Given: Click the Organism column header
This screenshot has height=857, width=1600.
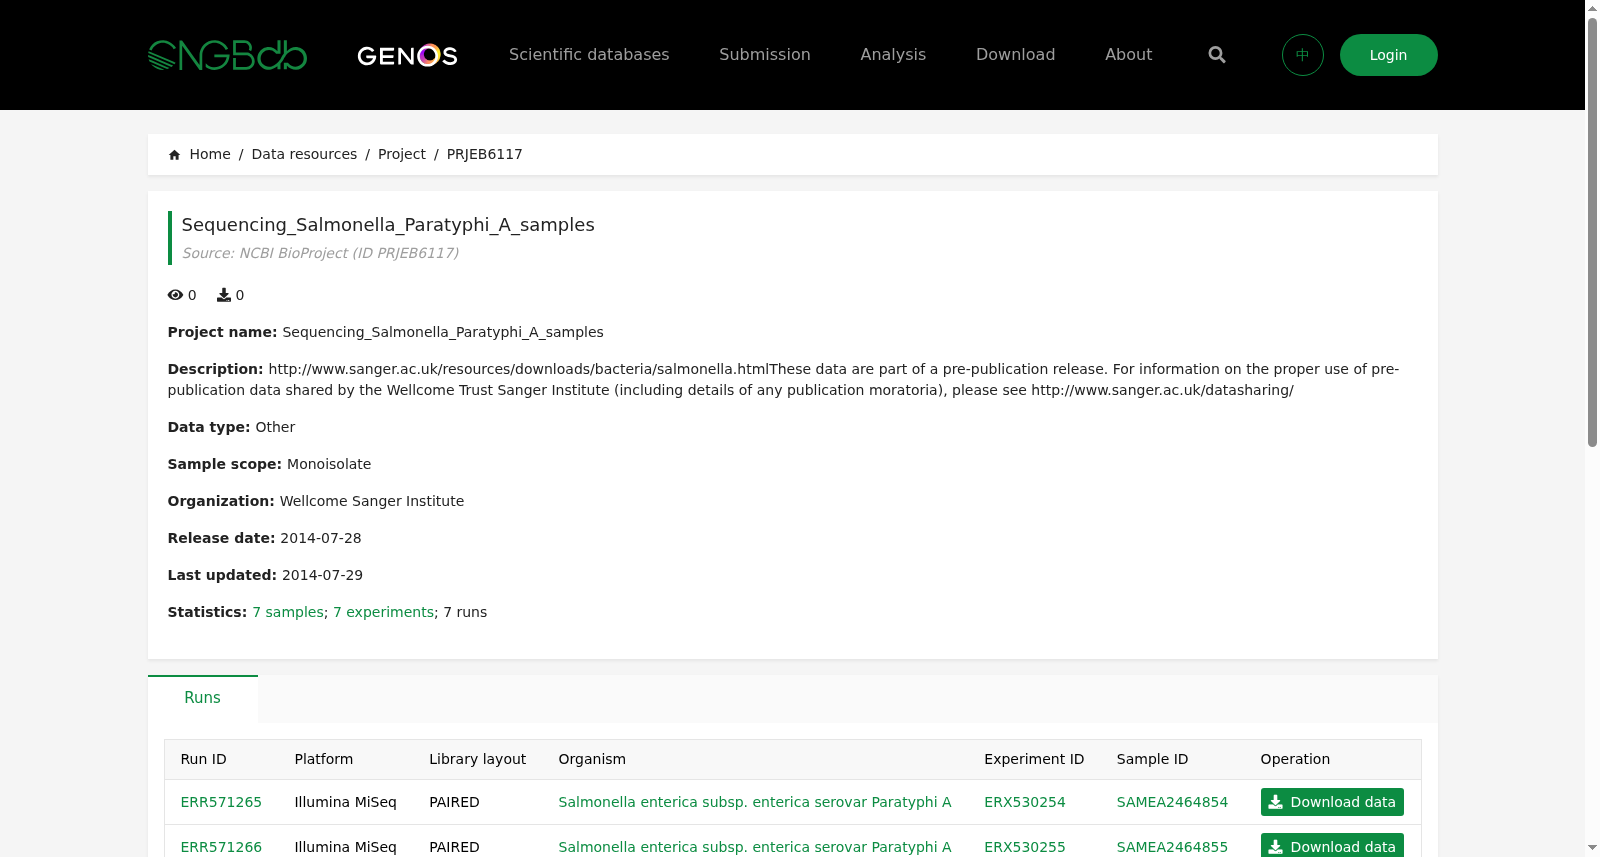Looking at the screenshot, I should click(x=592, y=759).
